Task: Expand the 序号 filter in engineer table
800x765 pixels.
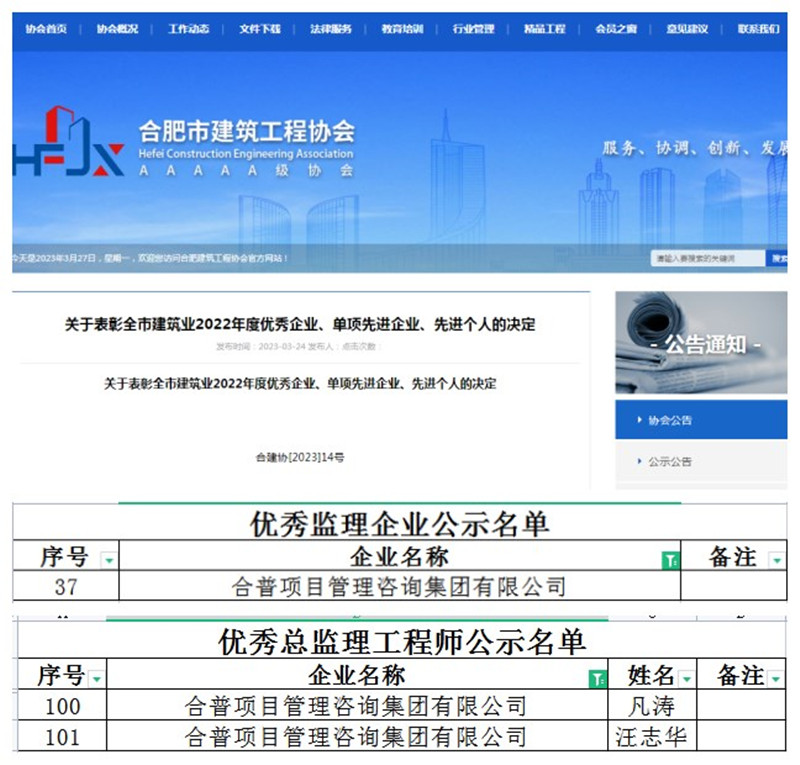Action: coord(96,679)
